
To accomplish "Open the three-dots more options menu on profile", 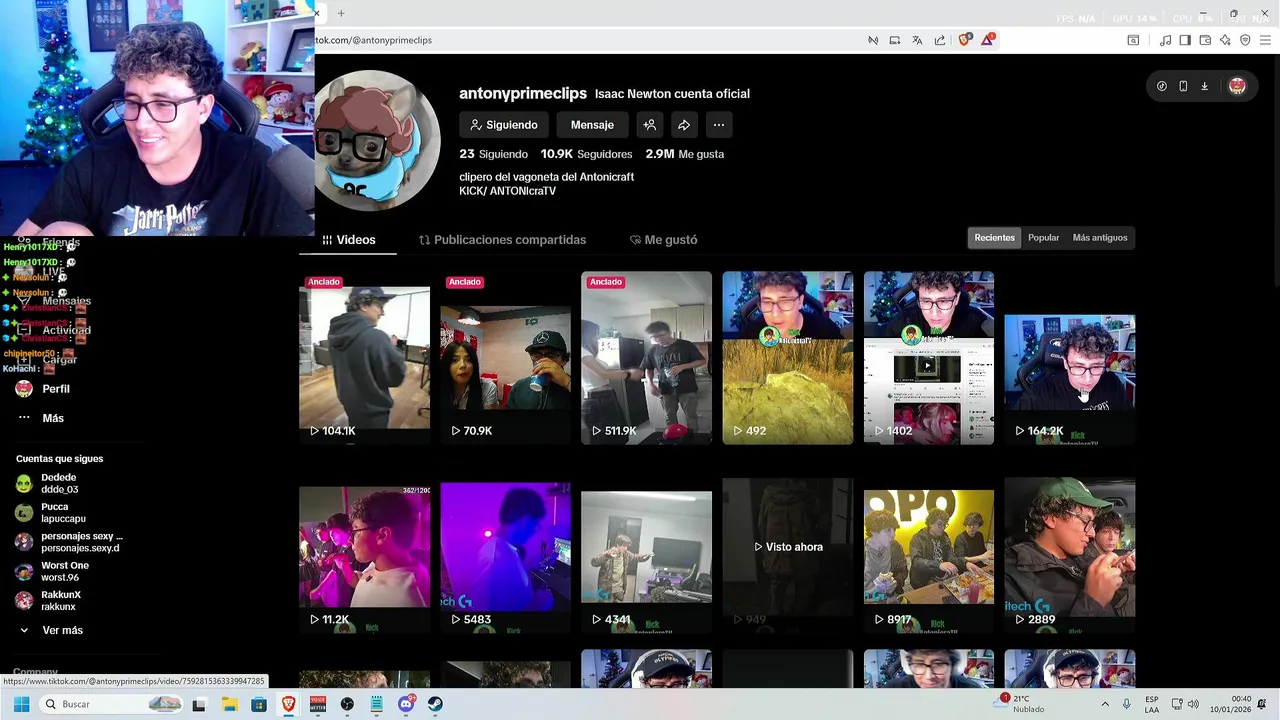I will (x=719, y=125).
